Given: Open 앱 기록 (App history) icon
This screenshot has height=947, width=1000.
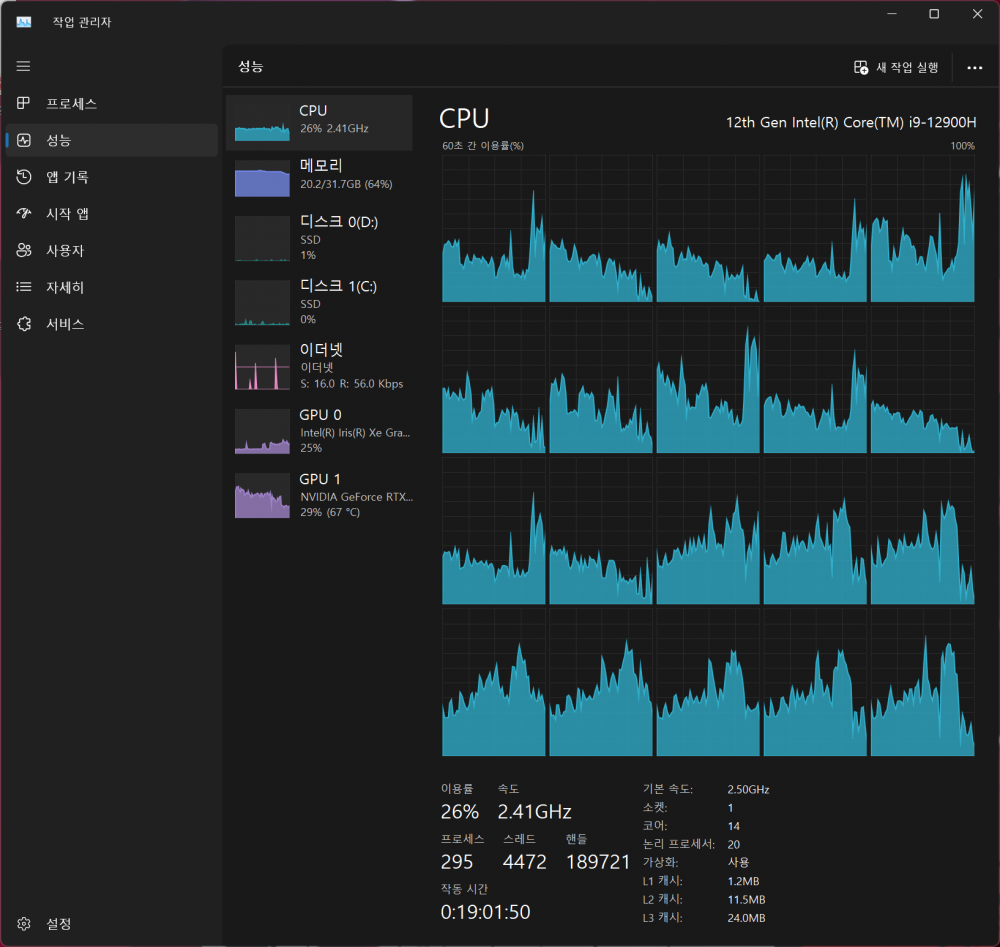Looking at the screenshot, I should 24,177.
